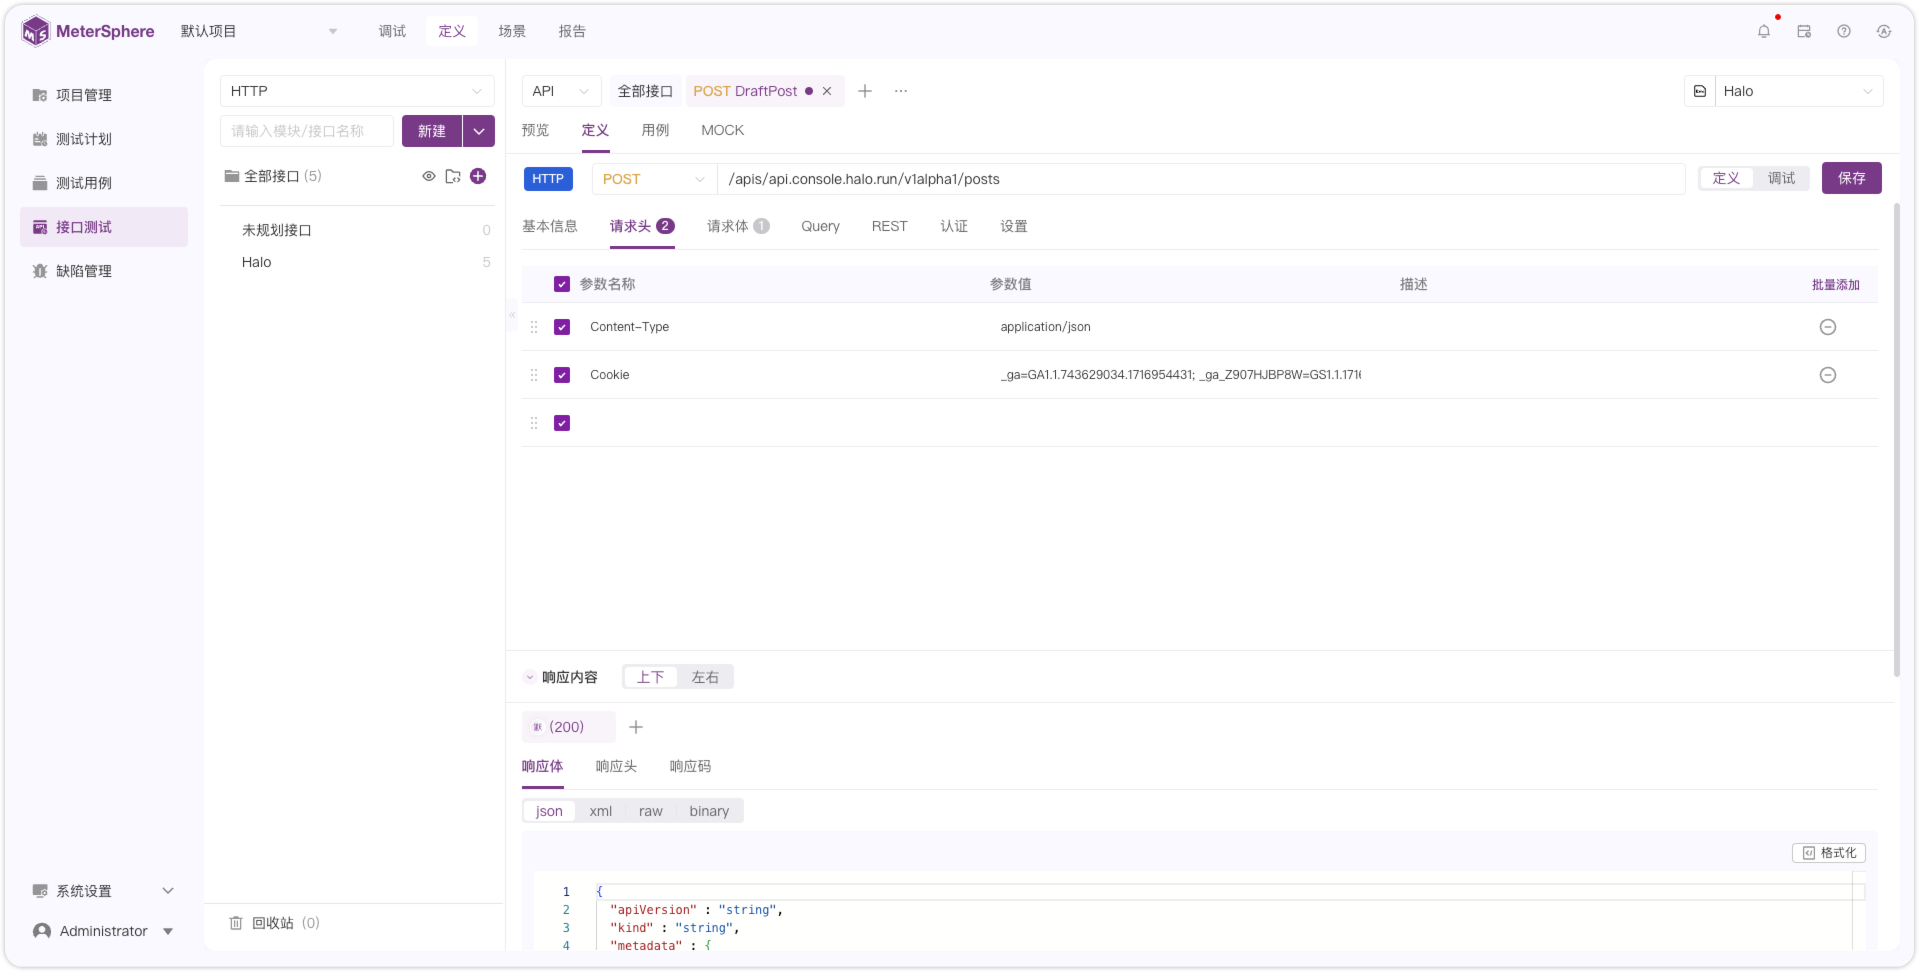Open the notifications bell

(x=1764, y=32)
